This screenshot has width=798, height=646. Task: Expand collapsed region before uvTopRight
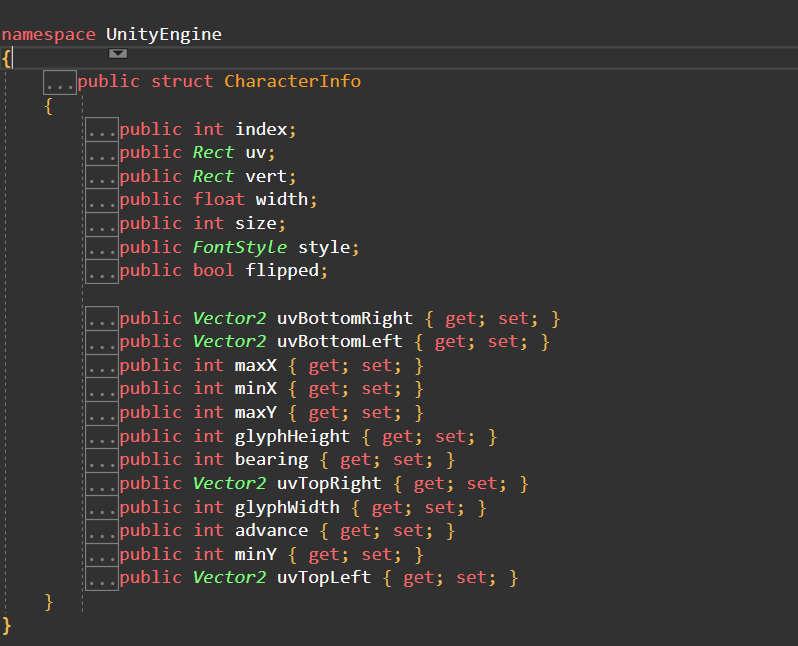pyautogui.click(x=102, y=484)
